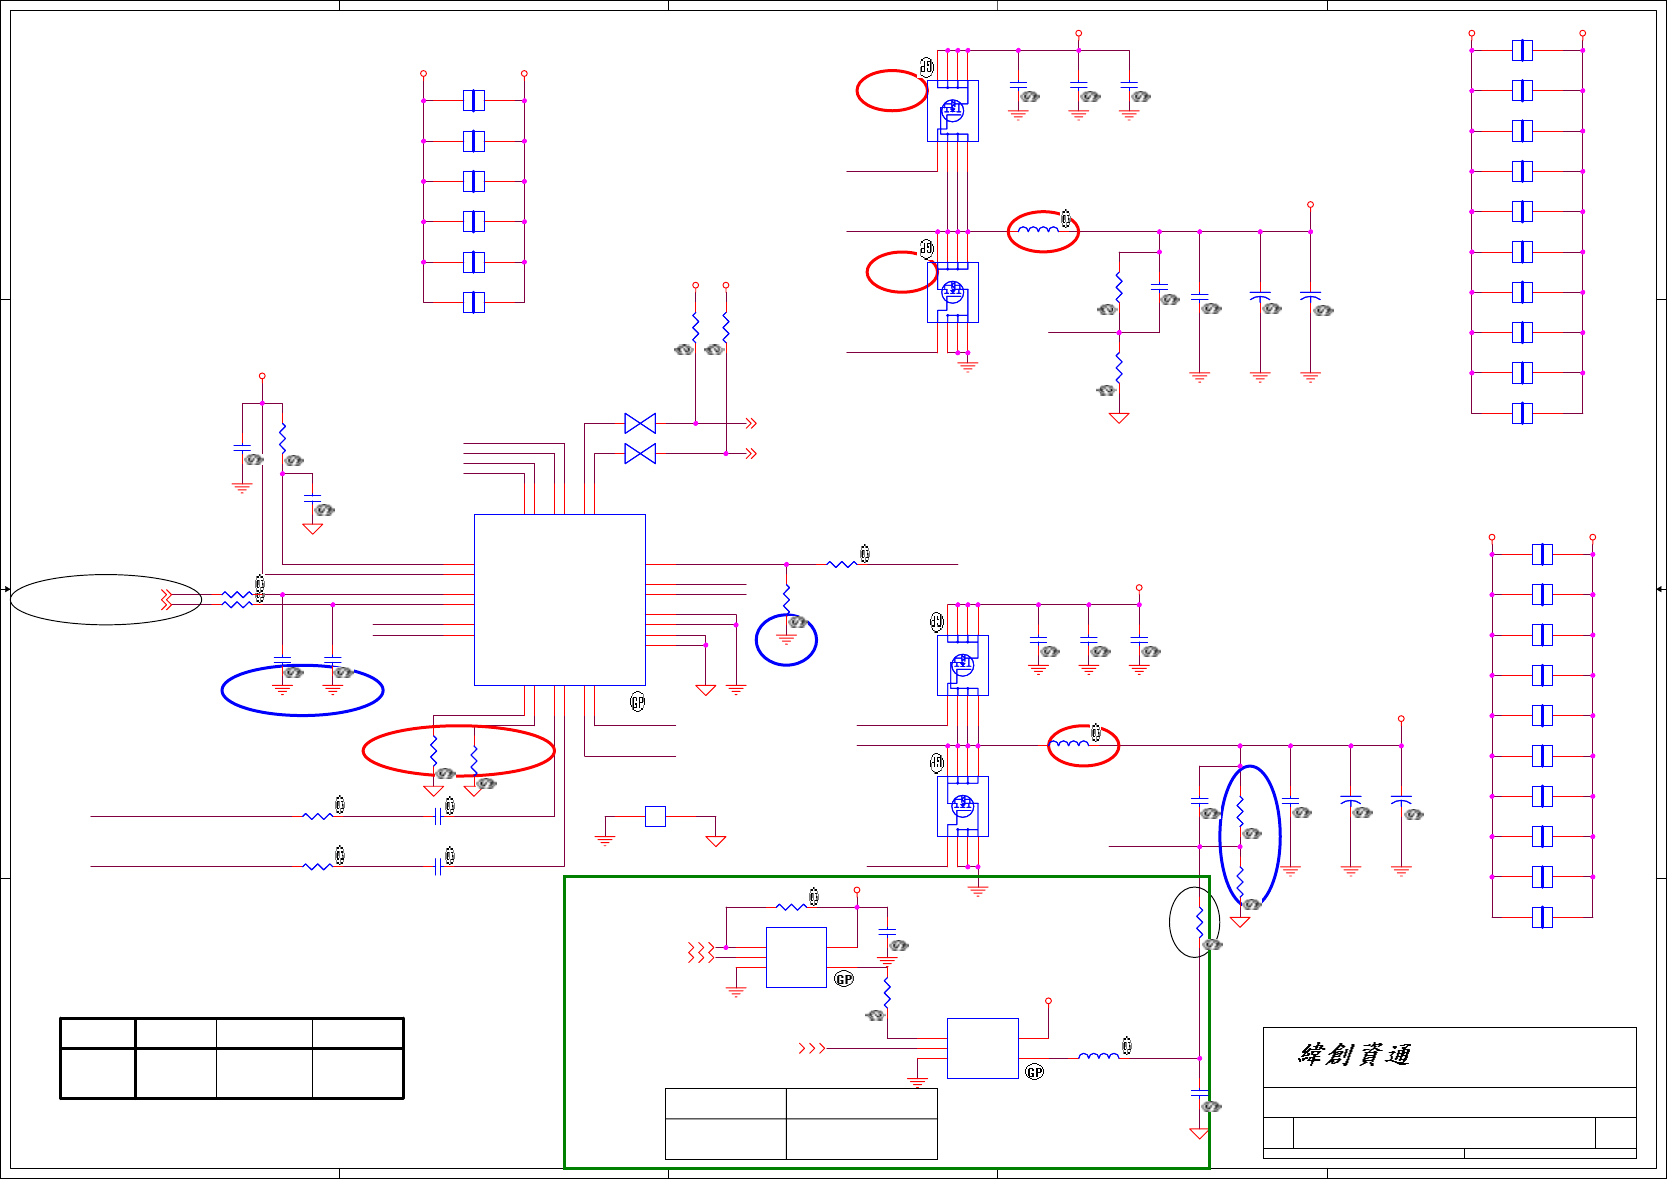Viewport: 1667px width, 1179px height.
Task: Select the lower IC block inside the green box
Action: click(x=983, y=1048)
